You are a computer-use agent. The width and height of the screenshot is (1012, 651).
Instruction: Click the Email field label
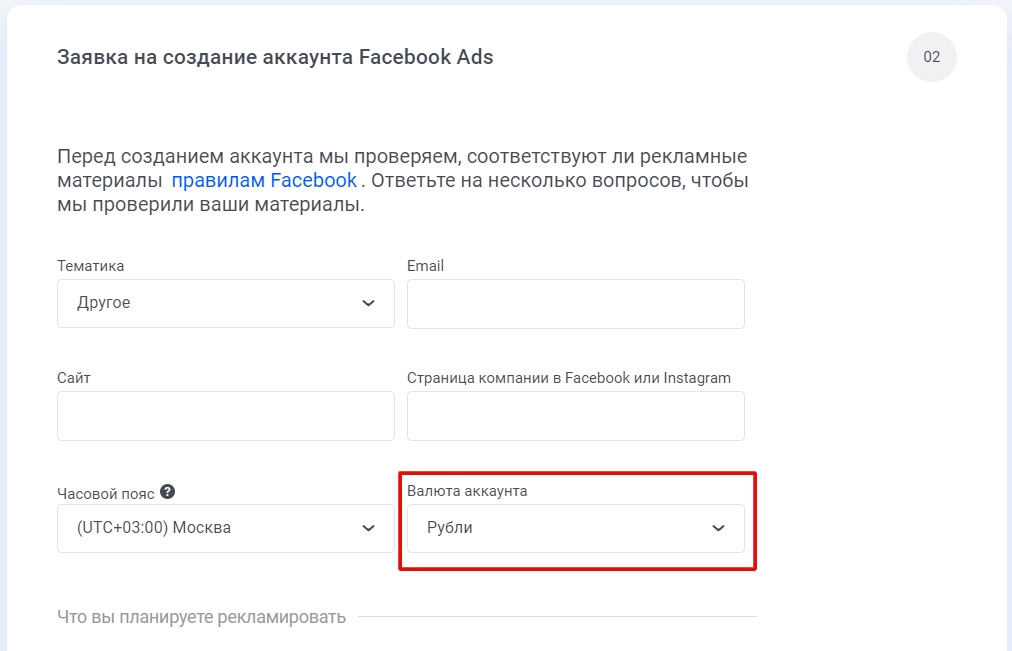click(425, 266)
